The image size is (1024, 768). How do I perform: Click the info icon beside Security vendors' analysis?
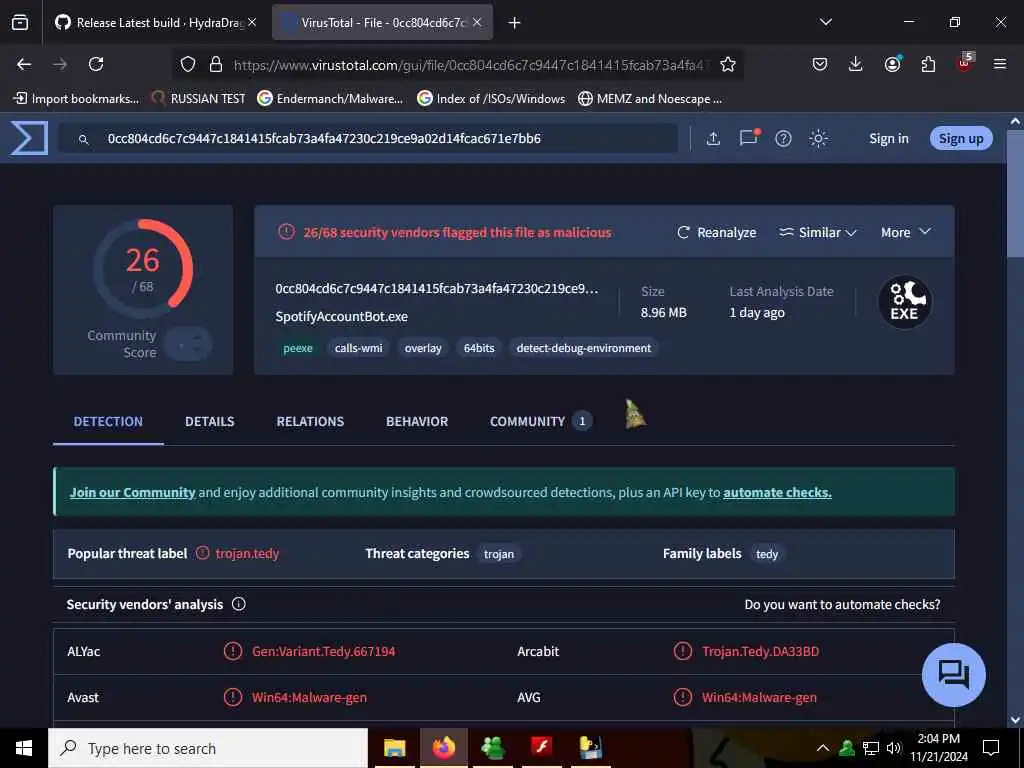[x=238, y=604]
